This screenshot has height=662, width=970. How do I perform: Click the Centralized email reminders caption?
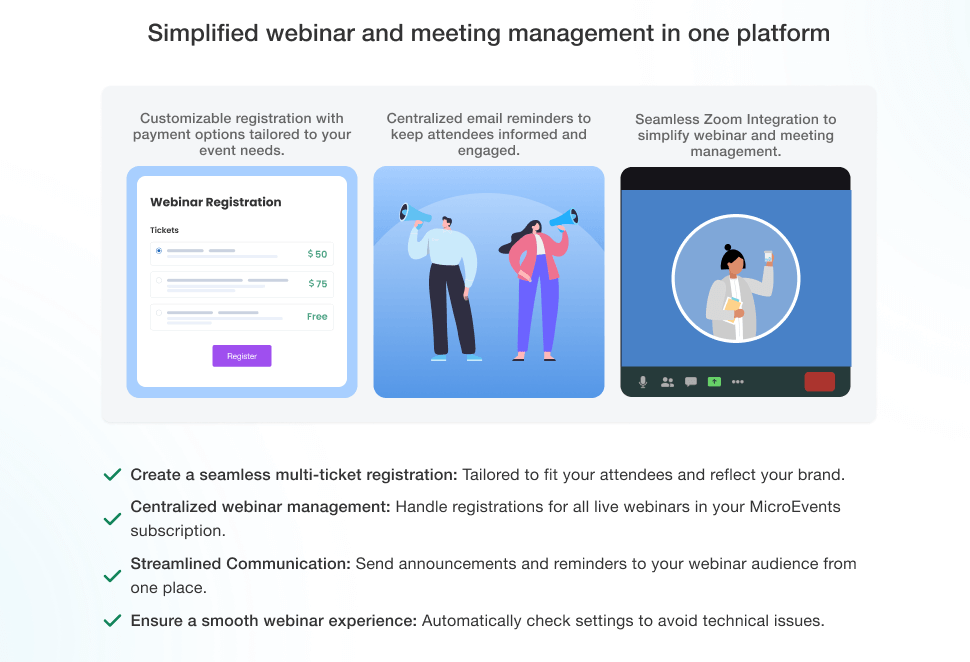click(x=489, y=134)
